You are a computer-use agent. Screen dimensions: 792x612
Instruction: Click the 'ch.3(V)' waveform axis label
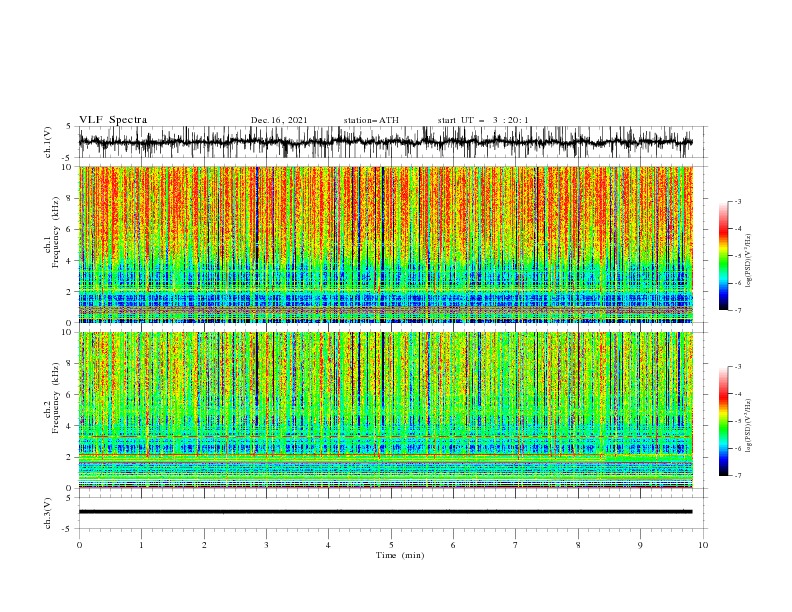click(48, 513)
